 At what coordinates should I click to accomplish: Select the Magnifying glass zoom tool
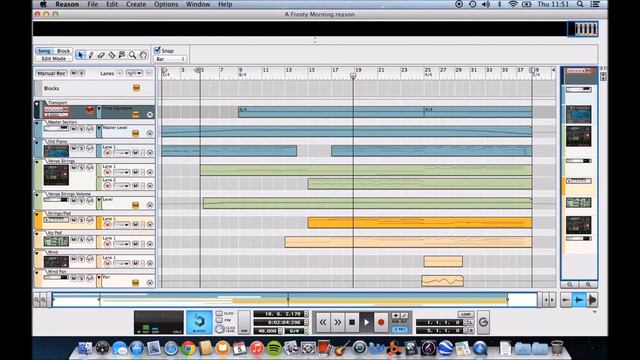pyautogui.click(x=132, y=55)
